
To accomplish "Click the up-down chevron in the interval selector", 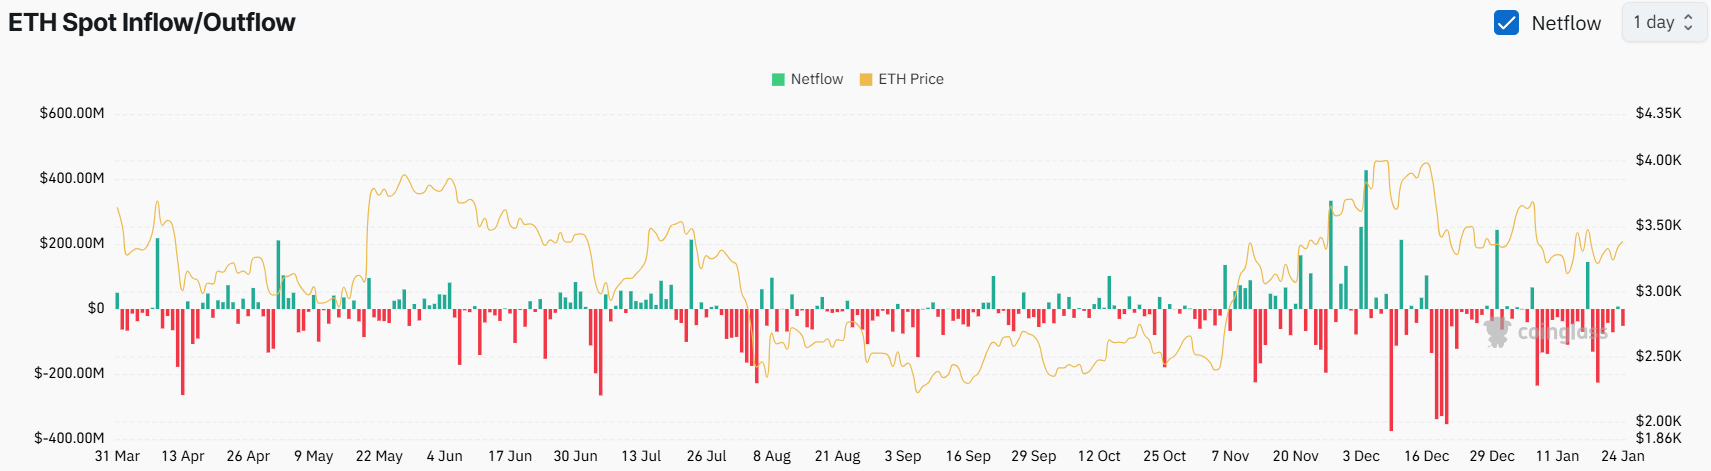I will (1689, 23).
